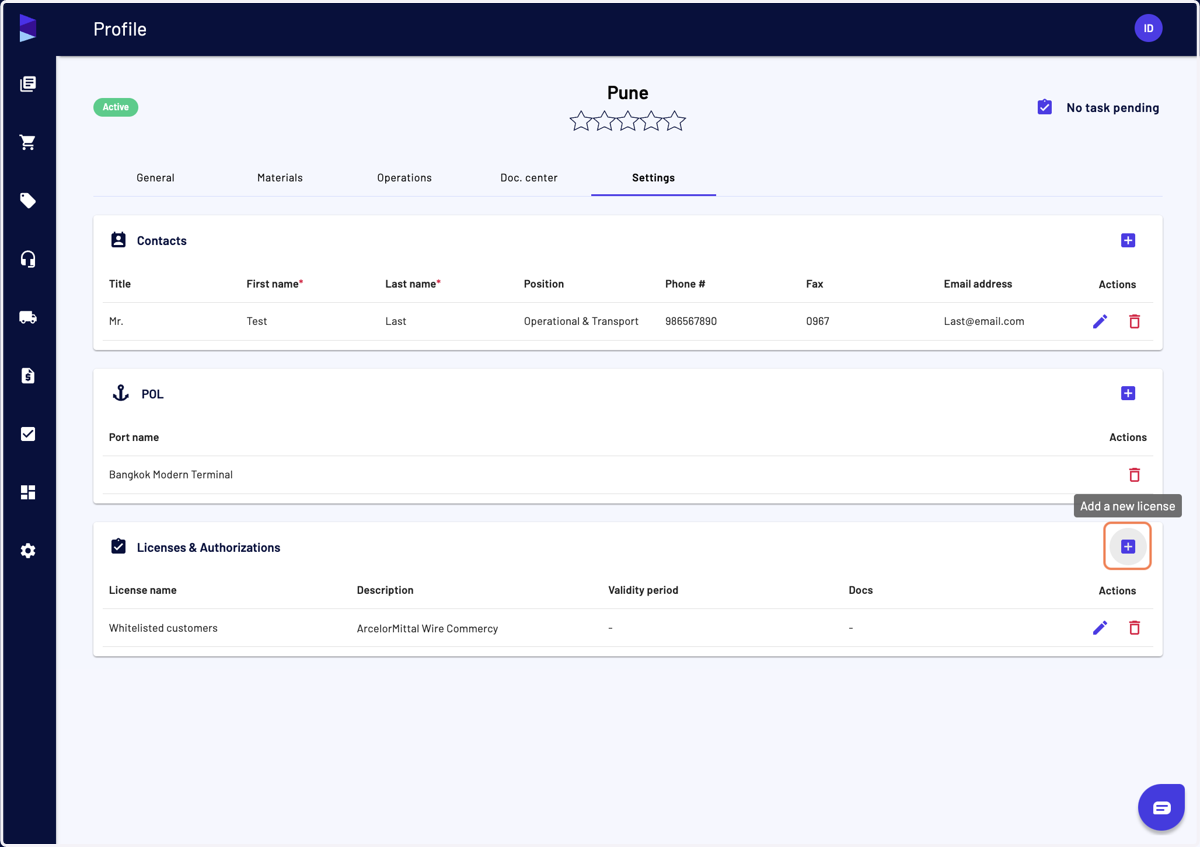Image resolution: width=1200 pixels, height=847 pixels.
Task: Click the Profile page heading
Action: point(120,29)
